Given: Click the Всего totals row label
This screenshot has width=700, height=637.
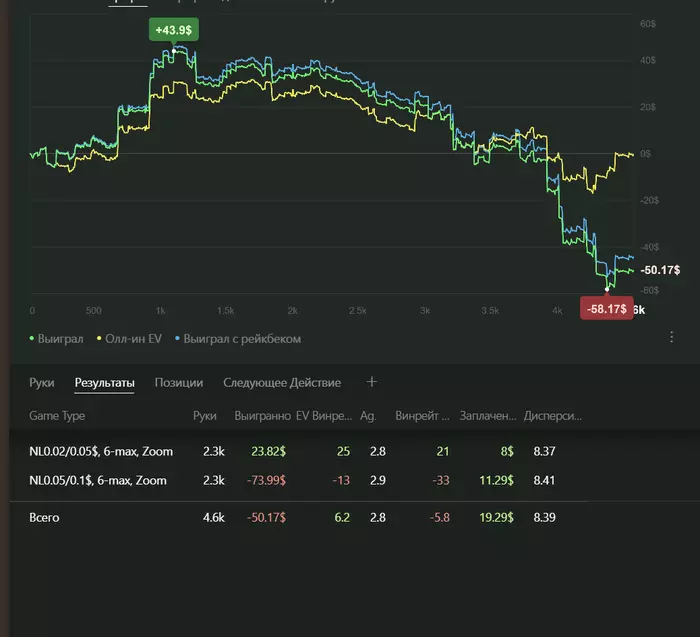Looking at the screenshot, I should 44,517.
